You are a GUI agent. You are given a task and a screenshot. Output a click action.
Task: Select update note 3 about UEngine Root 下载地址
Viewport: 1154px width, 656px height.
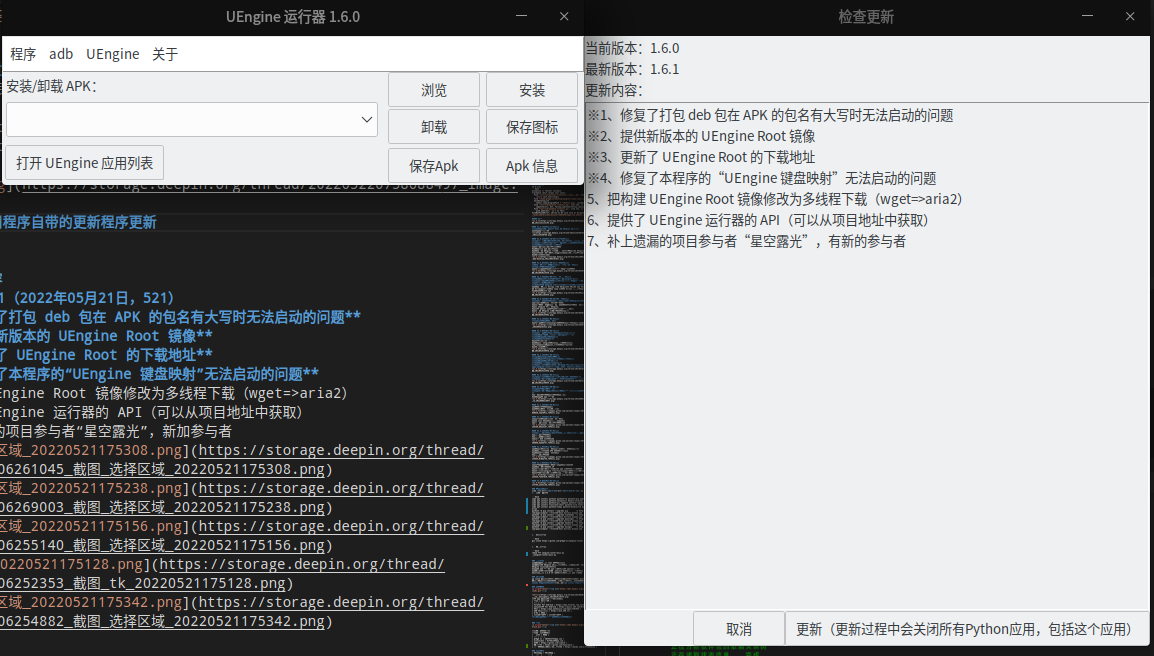click(701, 158)
